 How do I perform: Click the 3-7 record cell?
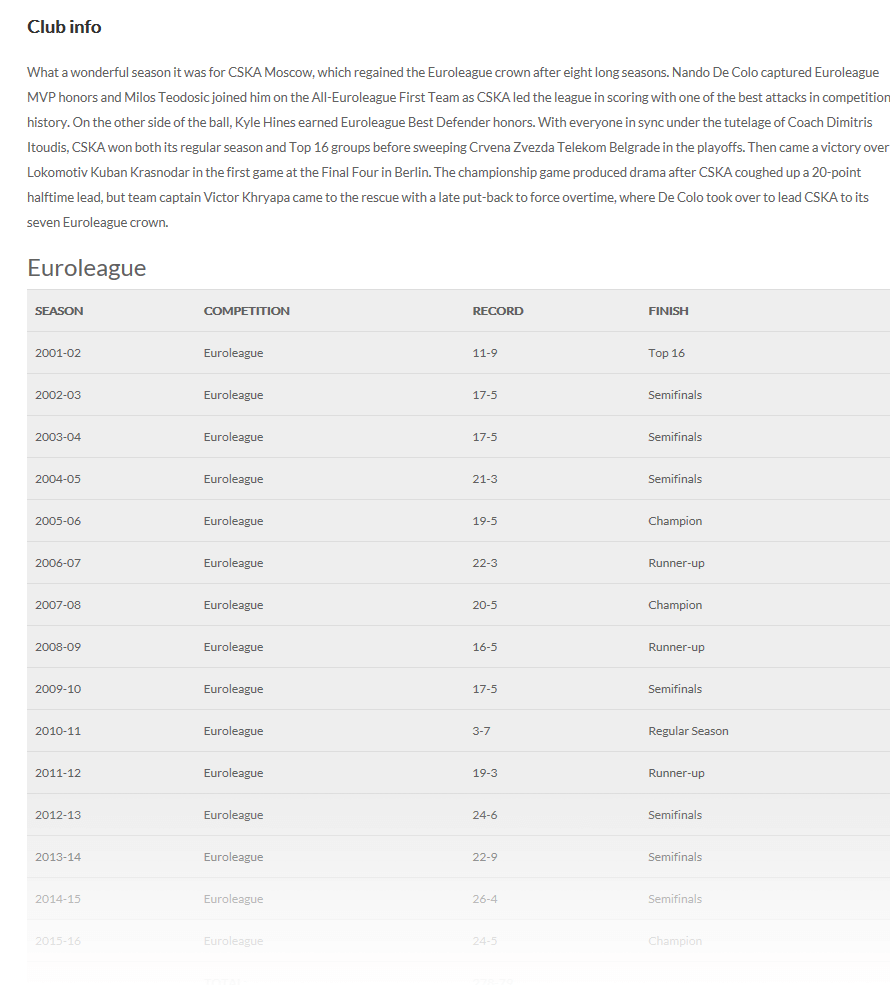tap(481, 731)
